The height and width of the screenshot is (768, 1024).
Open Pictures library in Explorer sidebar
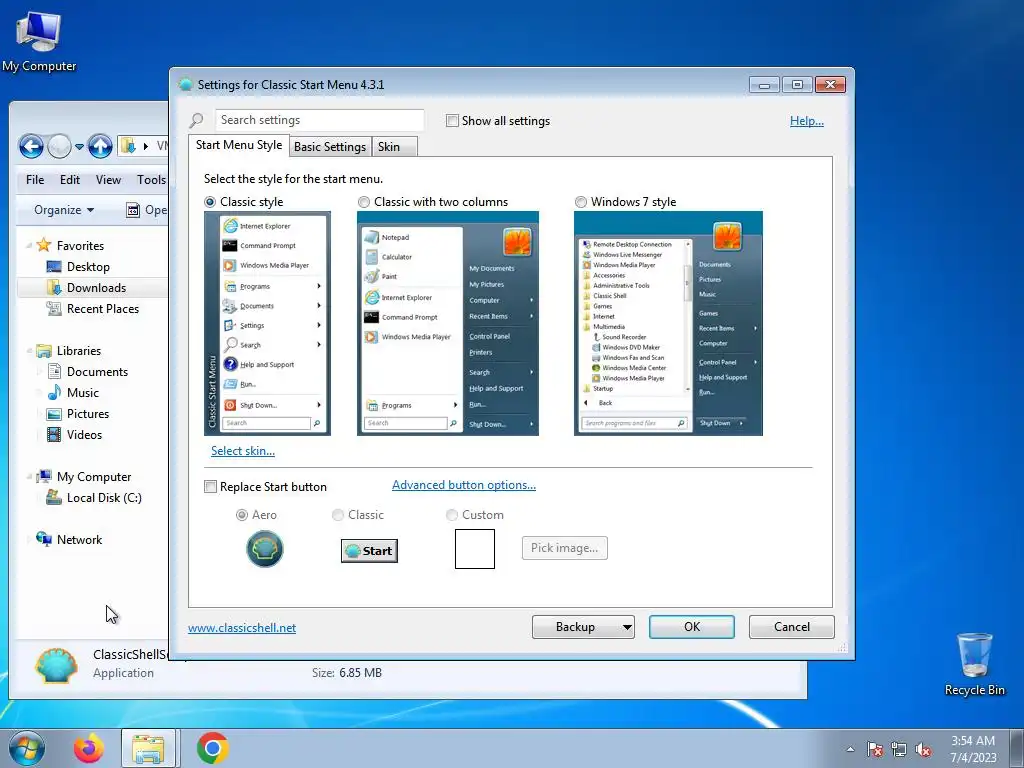88,413
